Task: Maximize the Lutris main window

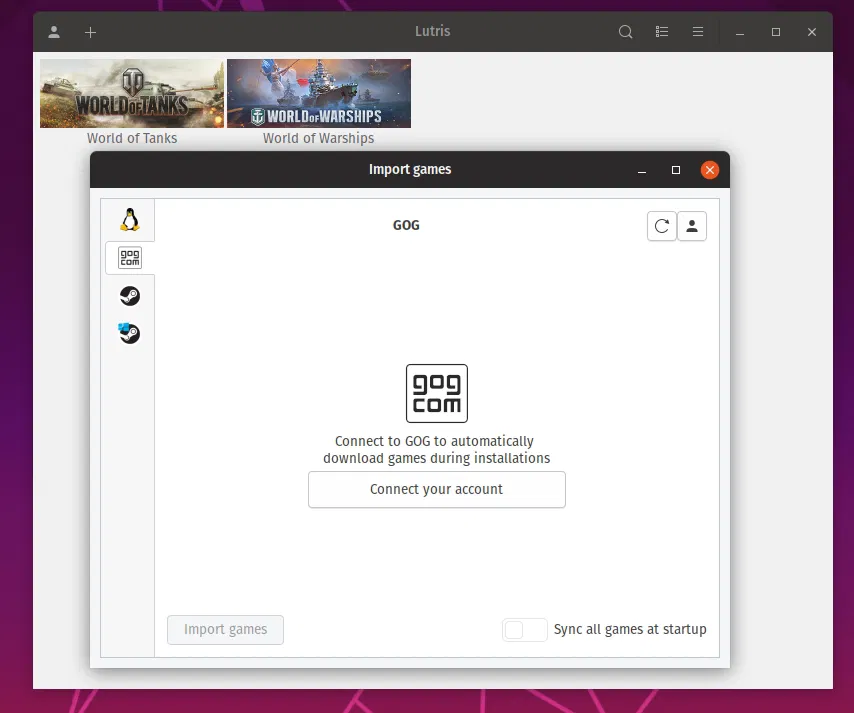Action: pyautogui.click(x=776, y=32)
